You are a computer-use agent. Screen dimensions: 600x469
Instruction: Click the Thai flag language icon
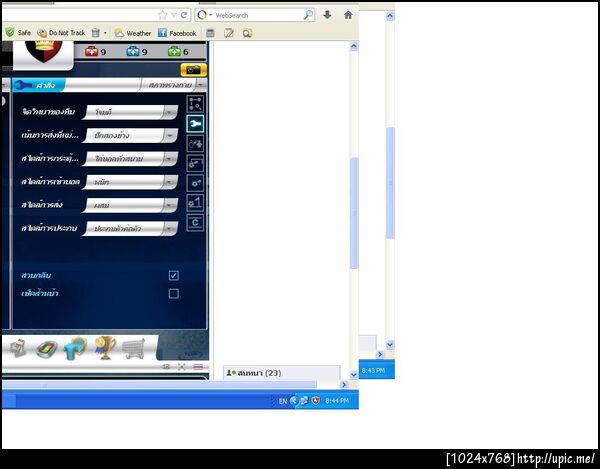click(x=198, y=367)
